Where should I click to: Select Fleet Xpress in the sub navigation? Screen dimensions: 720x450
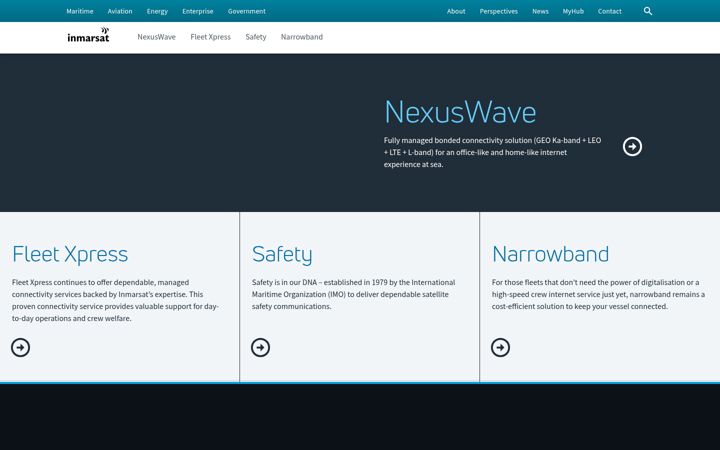click(211, 37)
